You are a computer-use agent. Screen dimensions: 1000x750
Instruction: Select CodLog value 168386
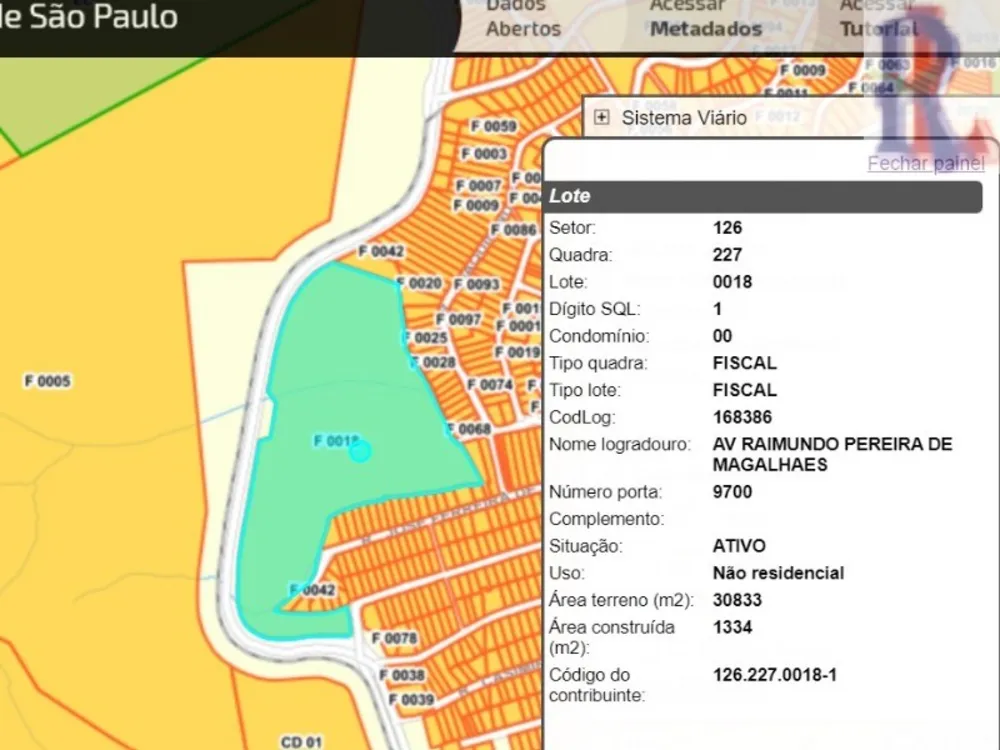point(742,417)
